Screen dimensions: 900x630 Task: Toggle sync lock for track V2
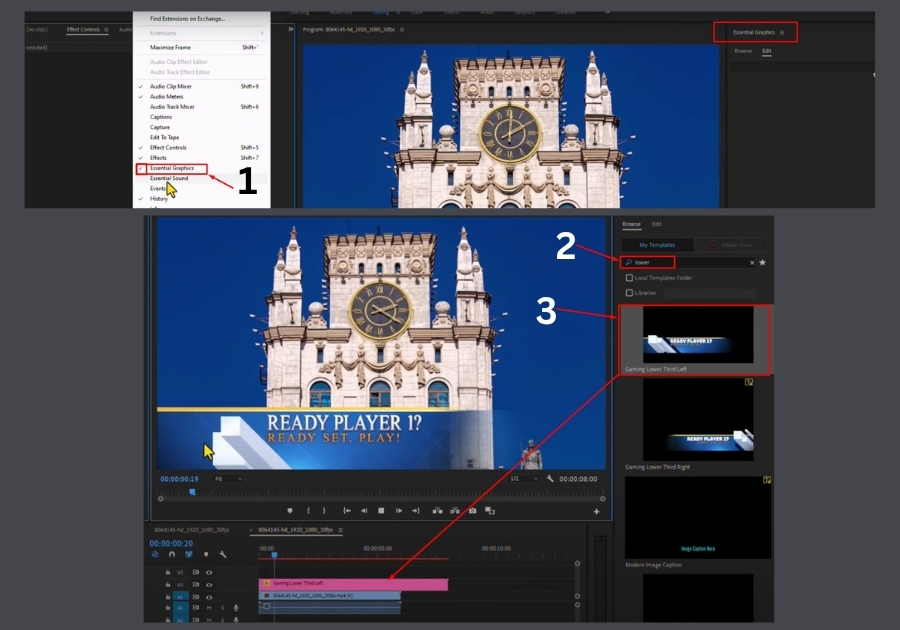pos(196,585)
